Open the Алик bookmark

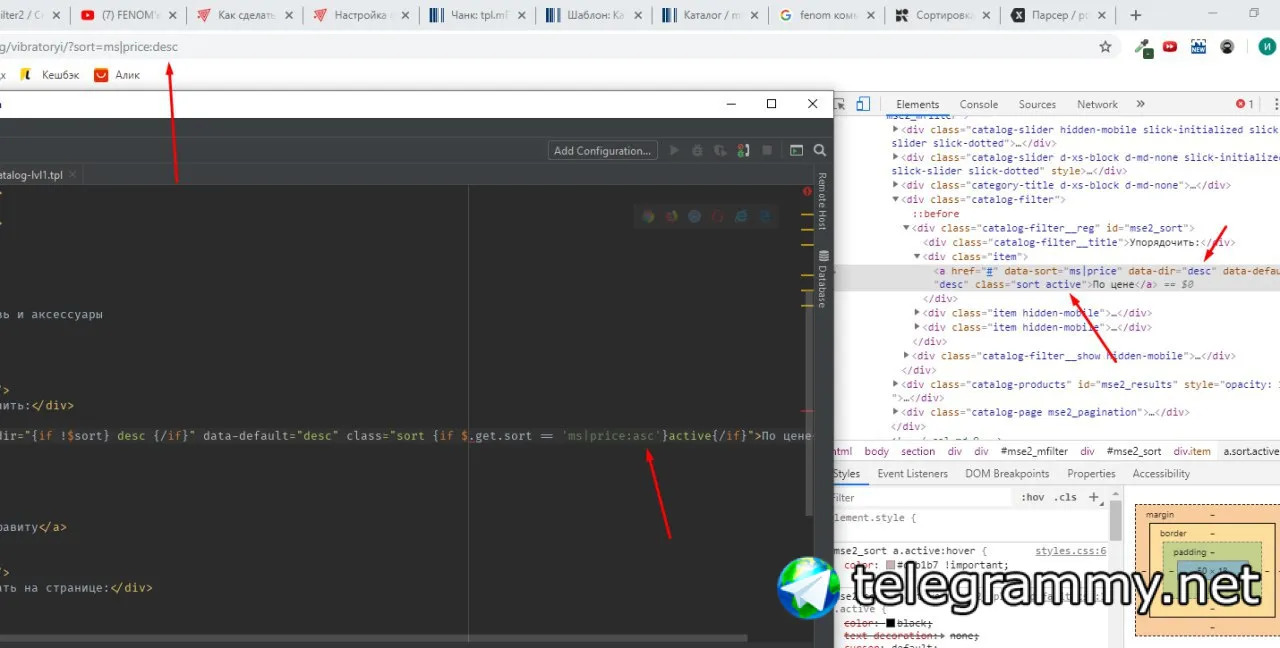coord(118,75)
